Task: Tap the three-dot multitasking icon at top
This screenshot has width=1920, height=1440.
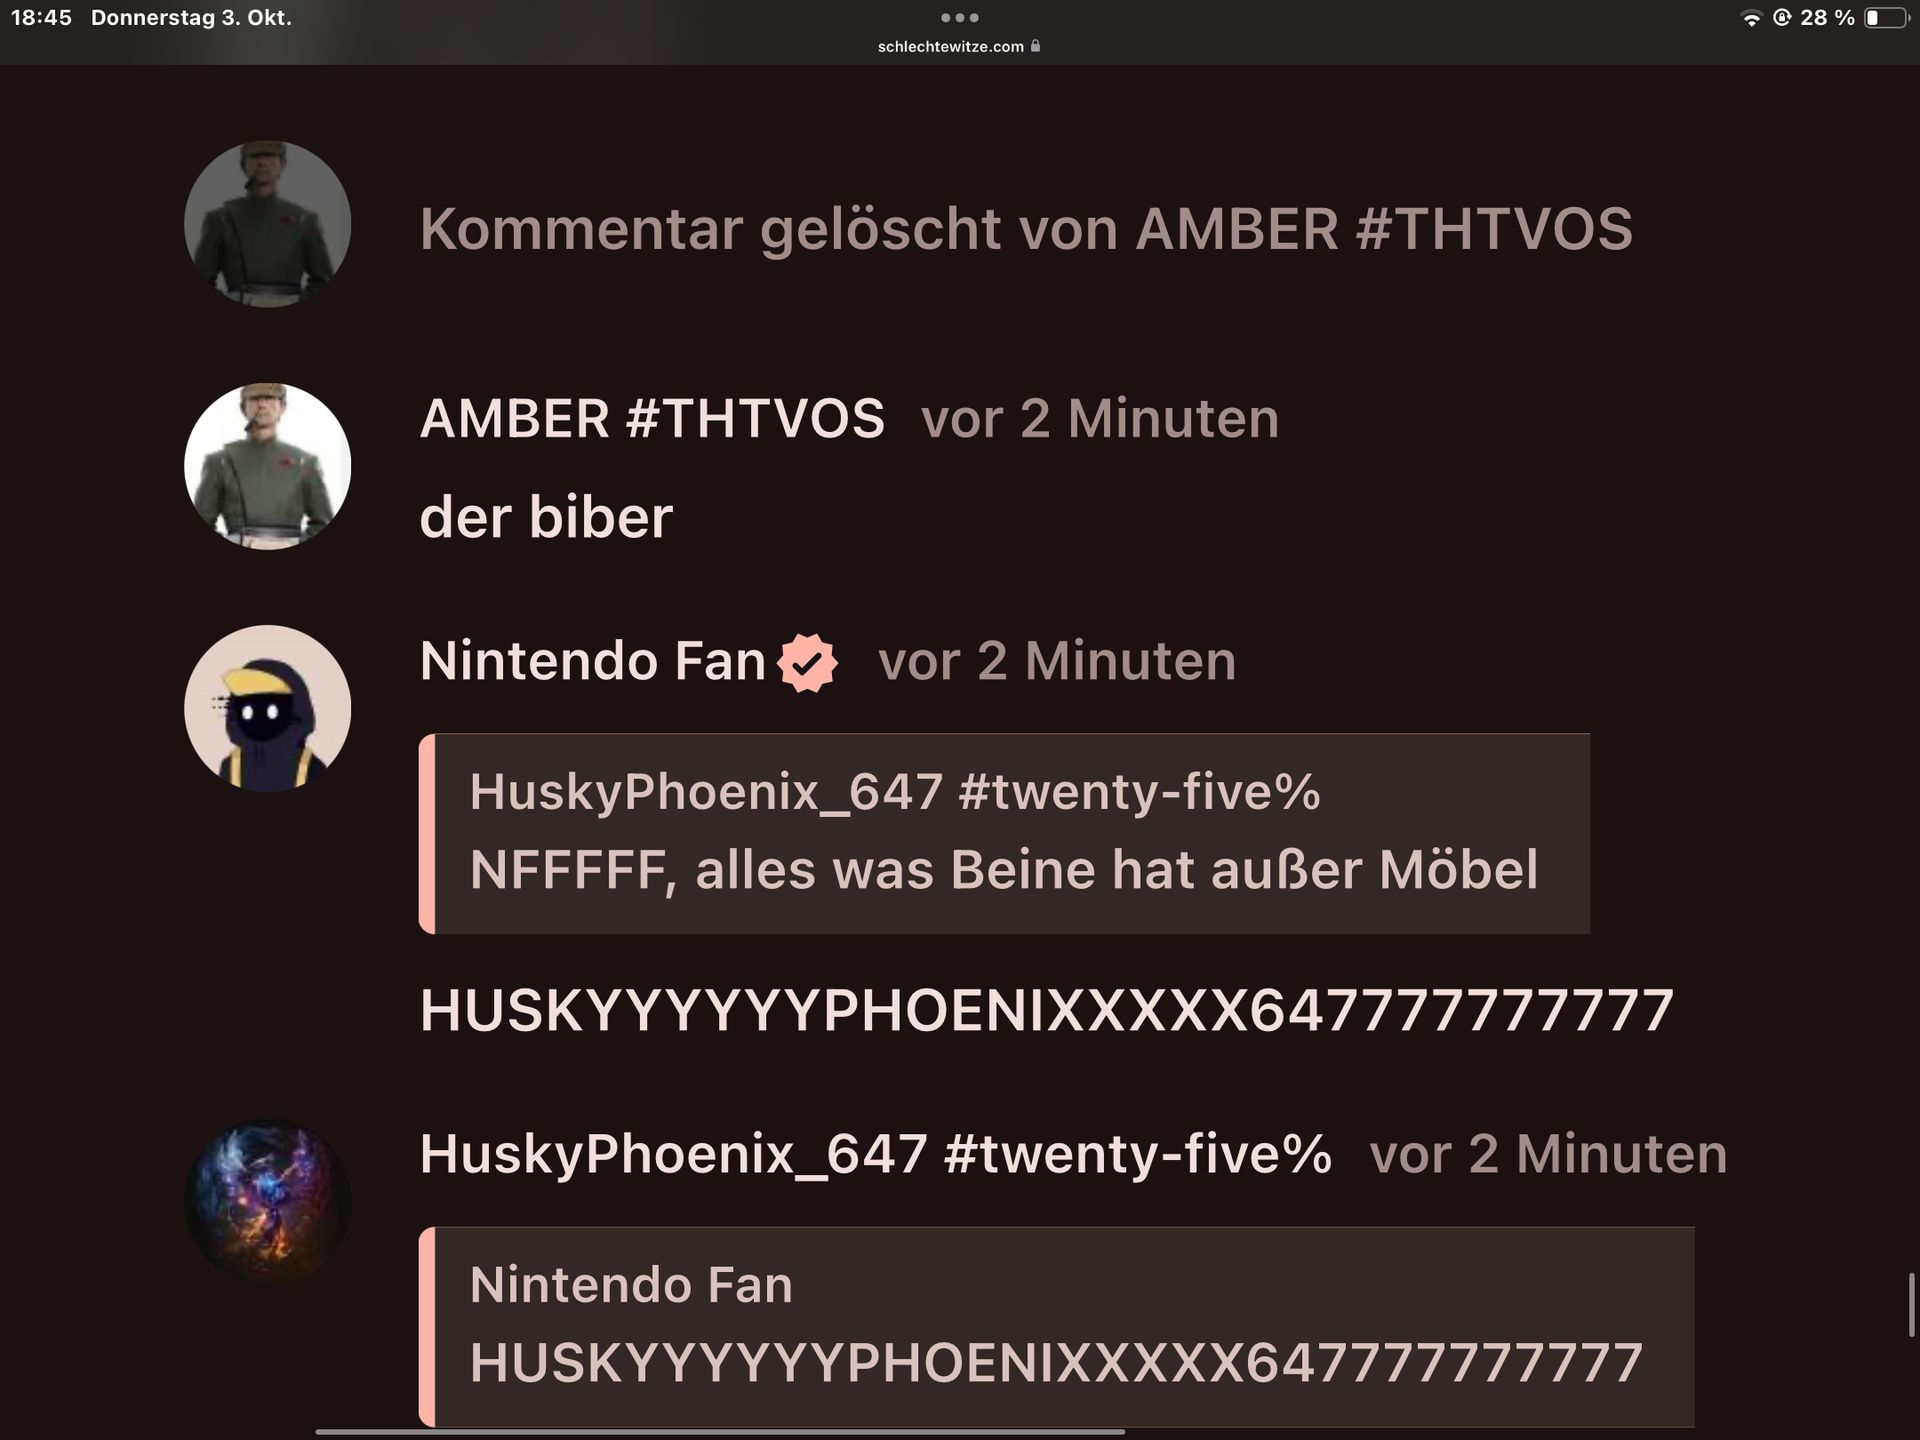Action: [x=959, y=17]
